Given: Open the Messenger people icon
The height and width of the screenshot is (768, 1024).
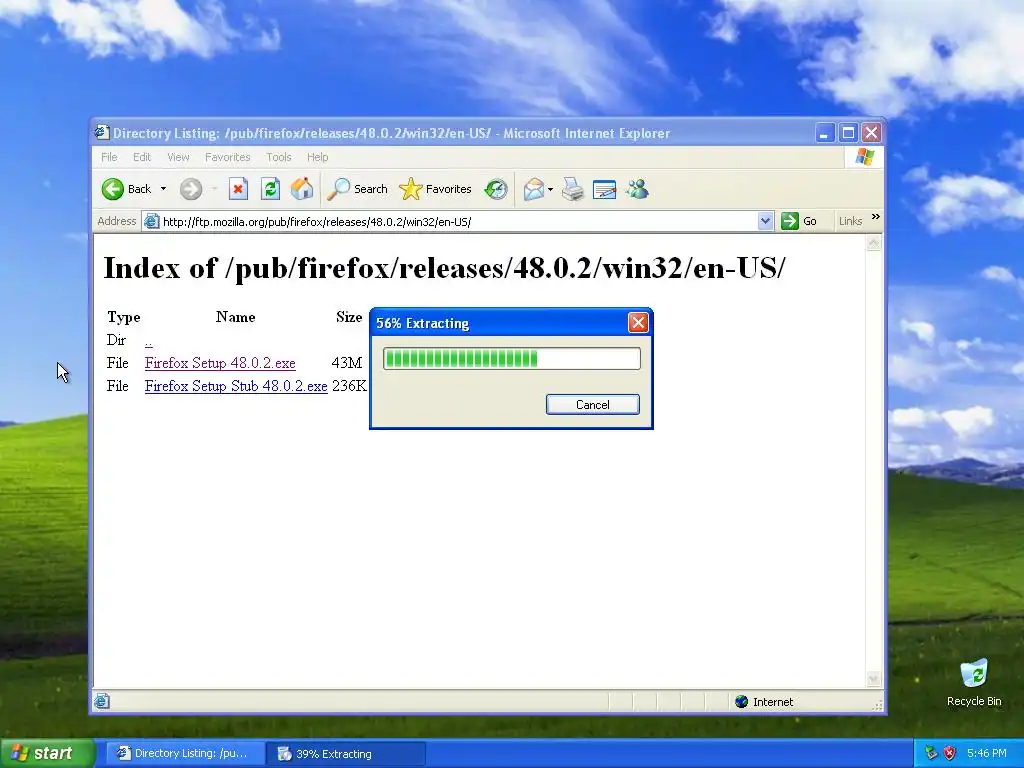Looking at the screenshot, I should point(637,189).
